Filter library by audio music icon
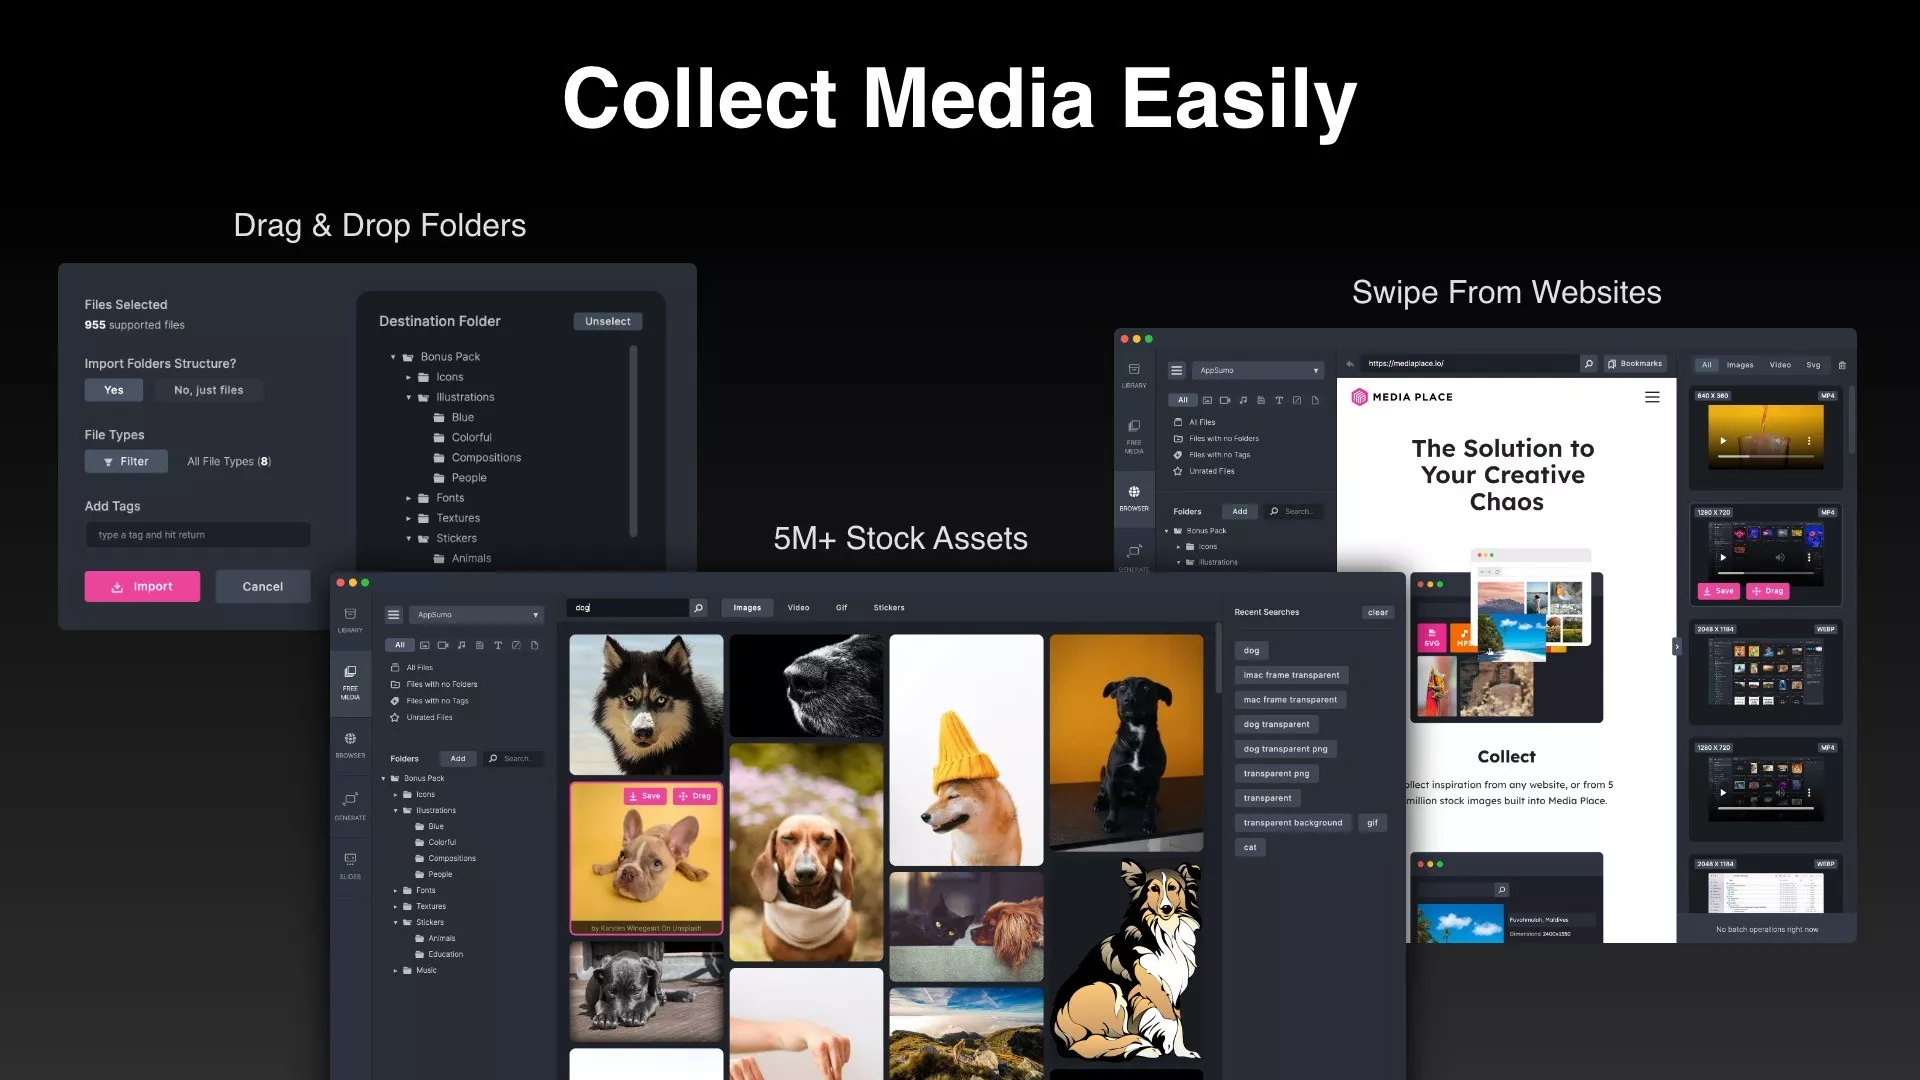The image size is (1920, 1080). click(x=461, y=645)
